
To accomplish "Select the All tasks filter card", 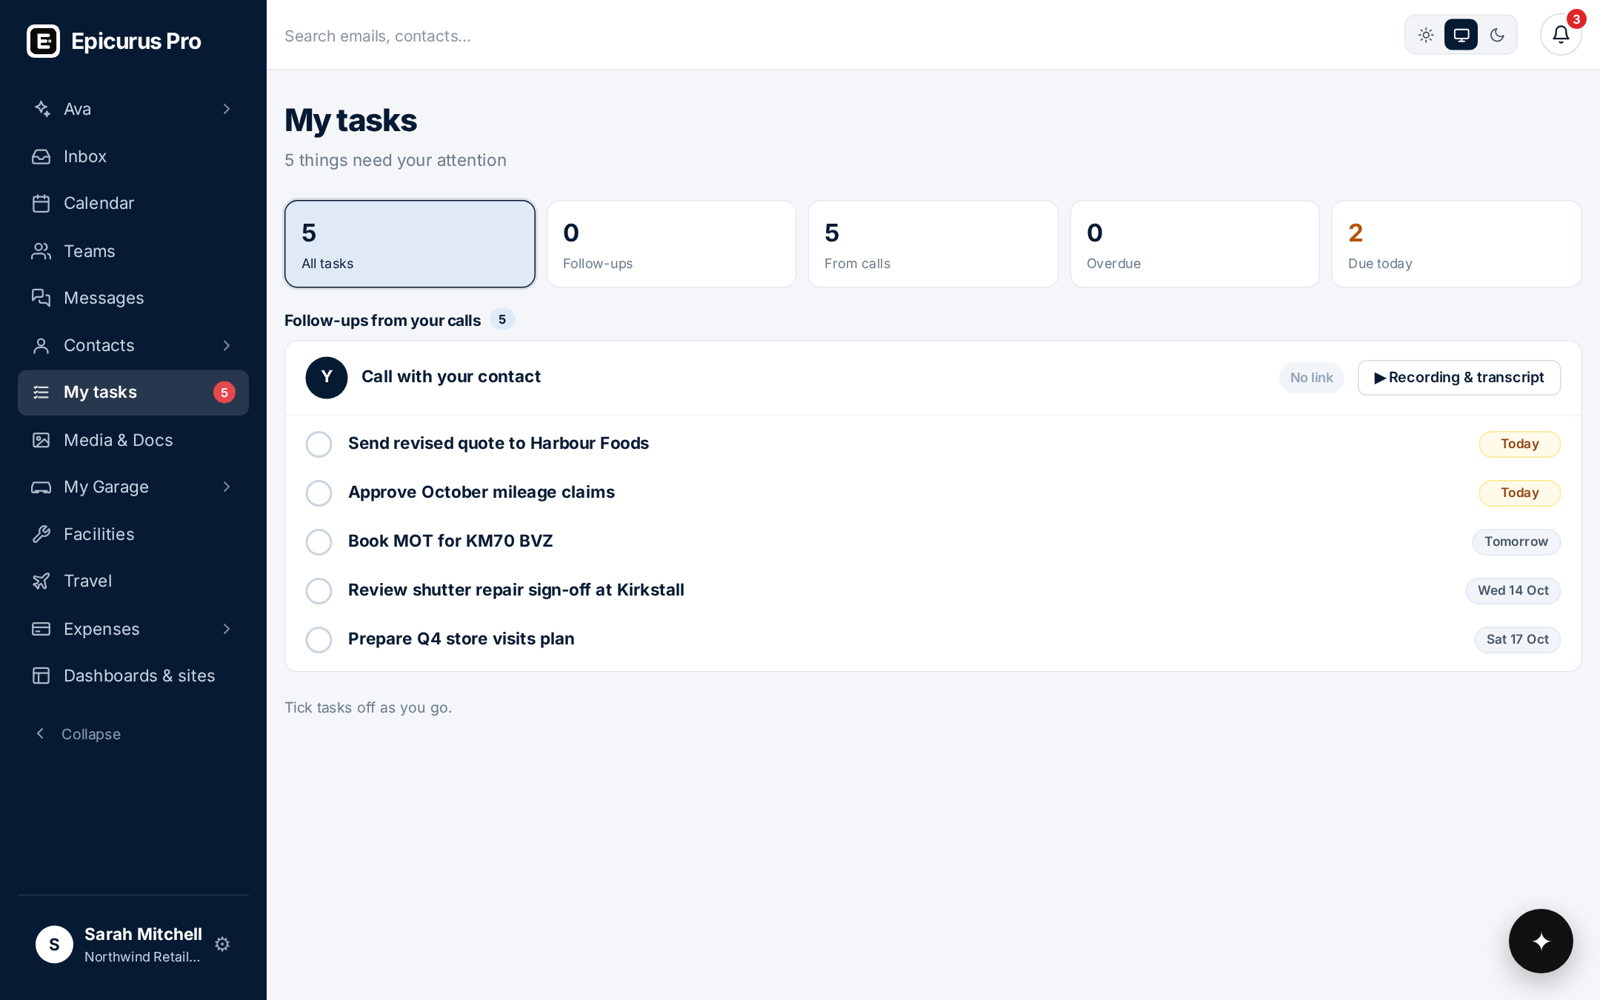I will point(410,244).
